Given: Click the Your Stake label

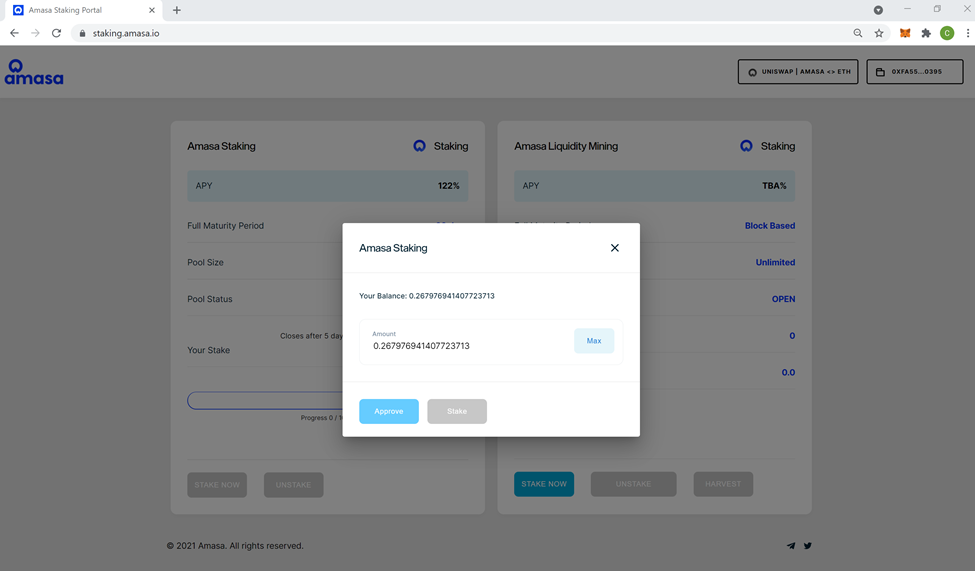Looking at the screenshot, I should point(208,350).
